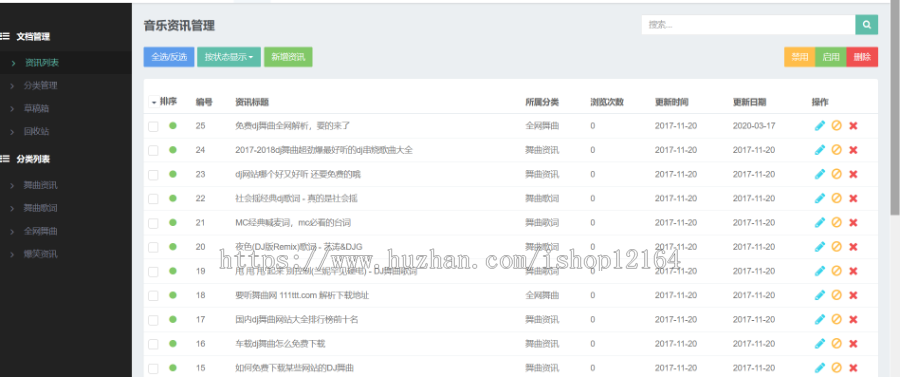Edit article number 24 via pencil icon

coord(820,150)
